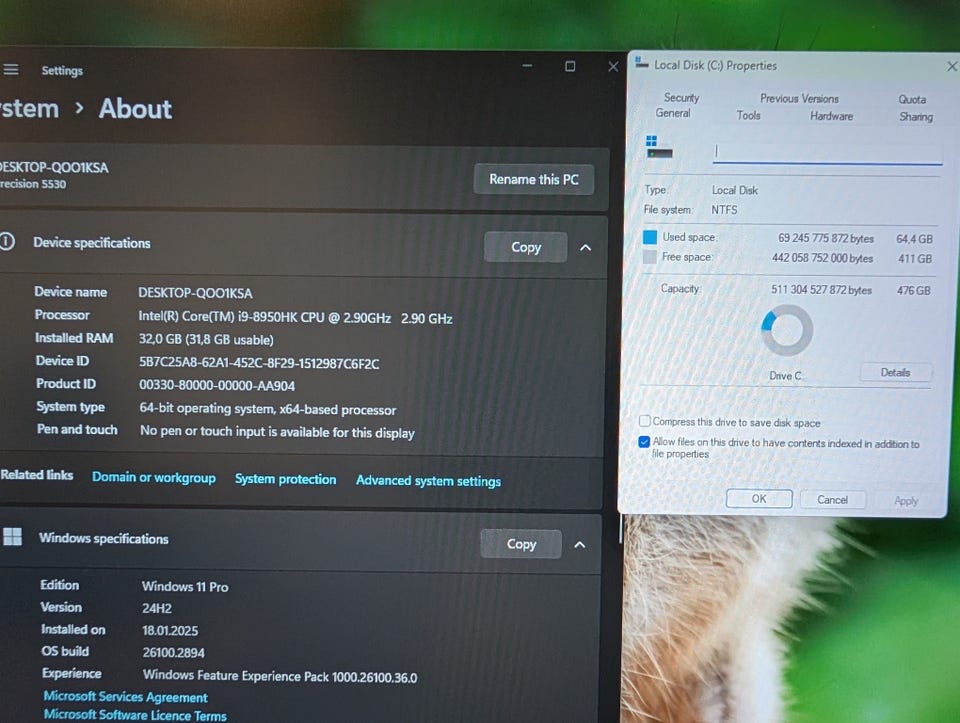960x723 pixels.
Task: Open the Quota tab
Action: pos(912,100)
